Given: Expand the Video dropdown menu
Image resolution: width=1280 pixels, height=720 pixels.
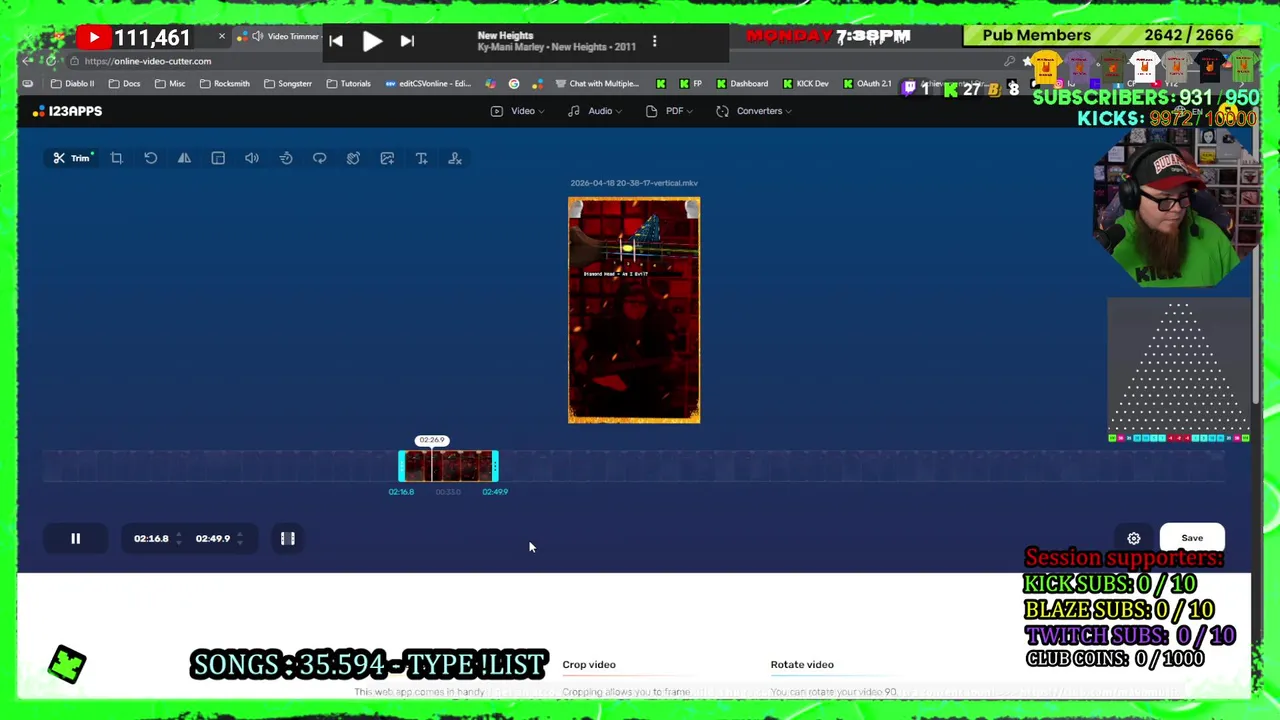Looking at the screenshot, I should [x=517, y=111].
